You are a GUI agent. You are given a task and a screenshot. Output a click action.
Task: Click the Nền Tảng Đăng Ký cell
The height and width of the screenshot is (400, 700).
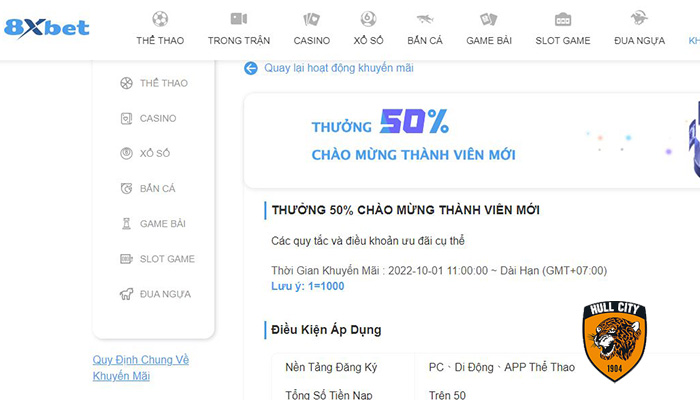pos(331,367)
